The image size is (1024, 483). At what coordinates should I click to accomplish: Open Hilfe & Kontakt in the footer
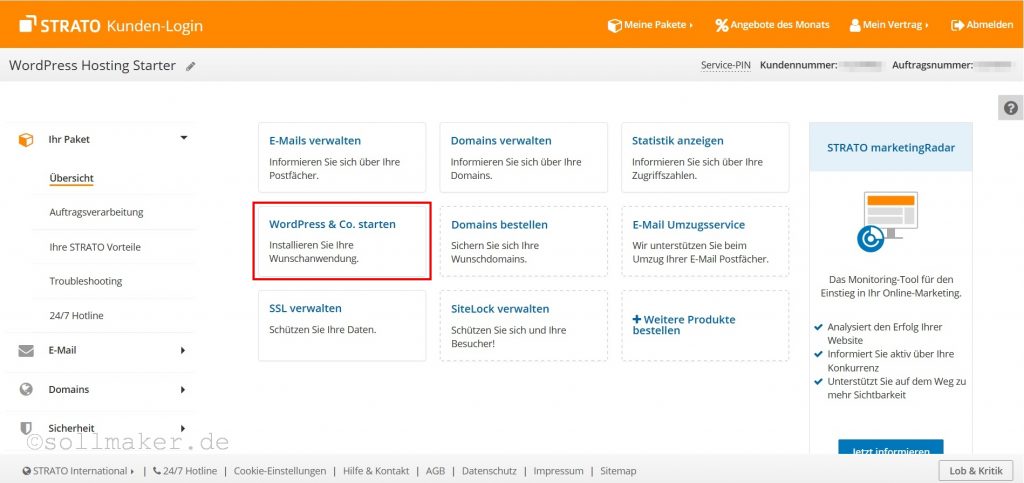pyautogui.click(x=376, y=471)
